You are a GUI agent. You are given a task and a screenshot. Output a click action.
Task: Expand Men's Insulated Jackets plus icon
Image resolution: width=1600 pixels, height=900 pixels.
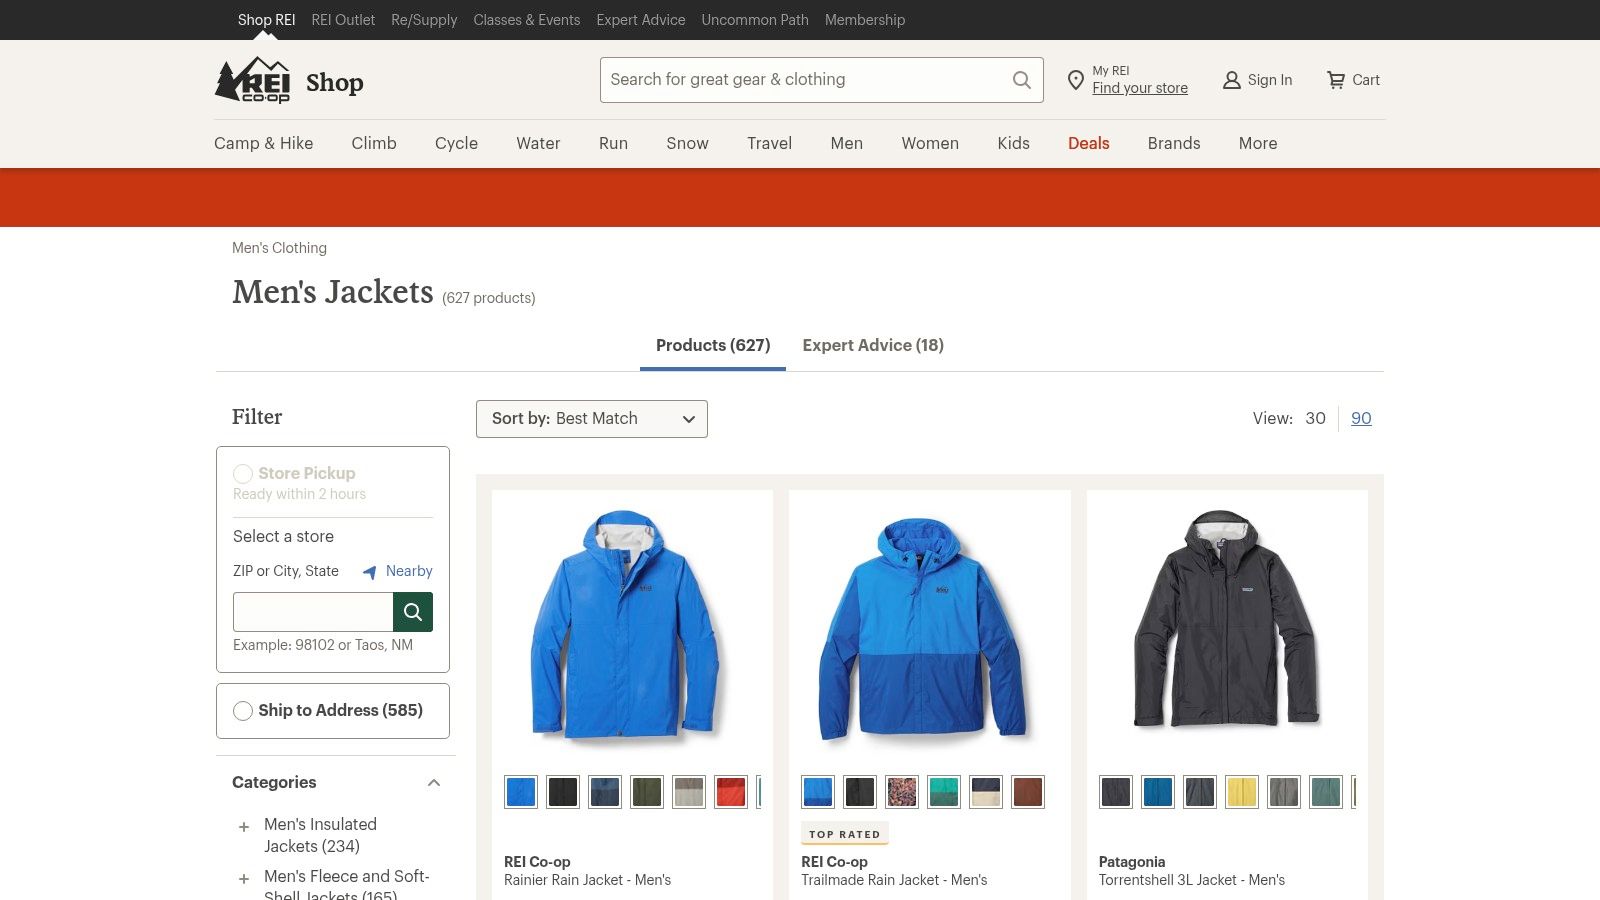(x=243, y=827)
